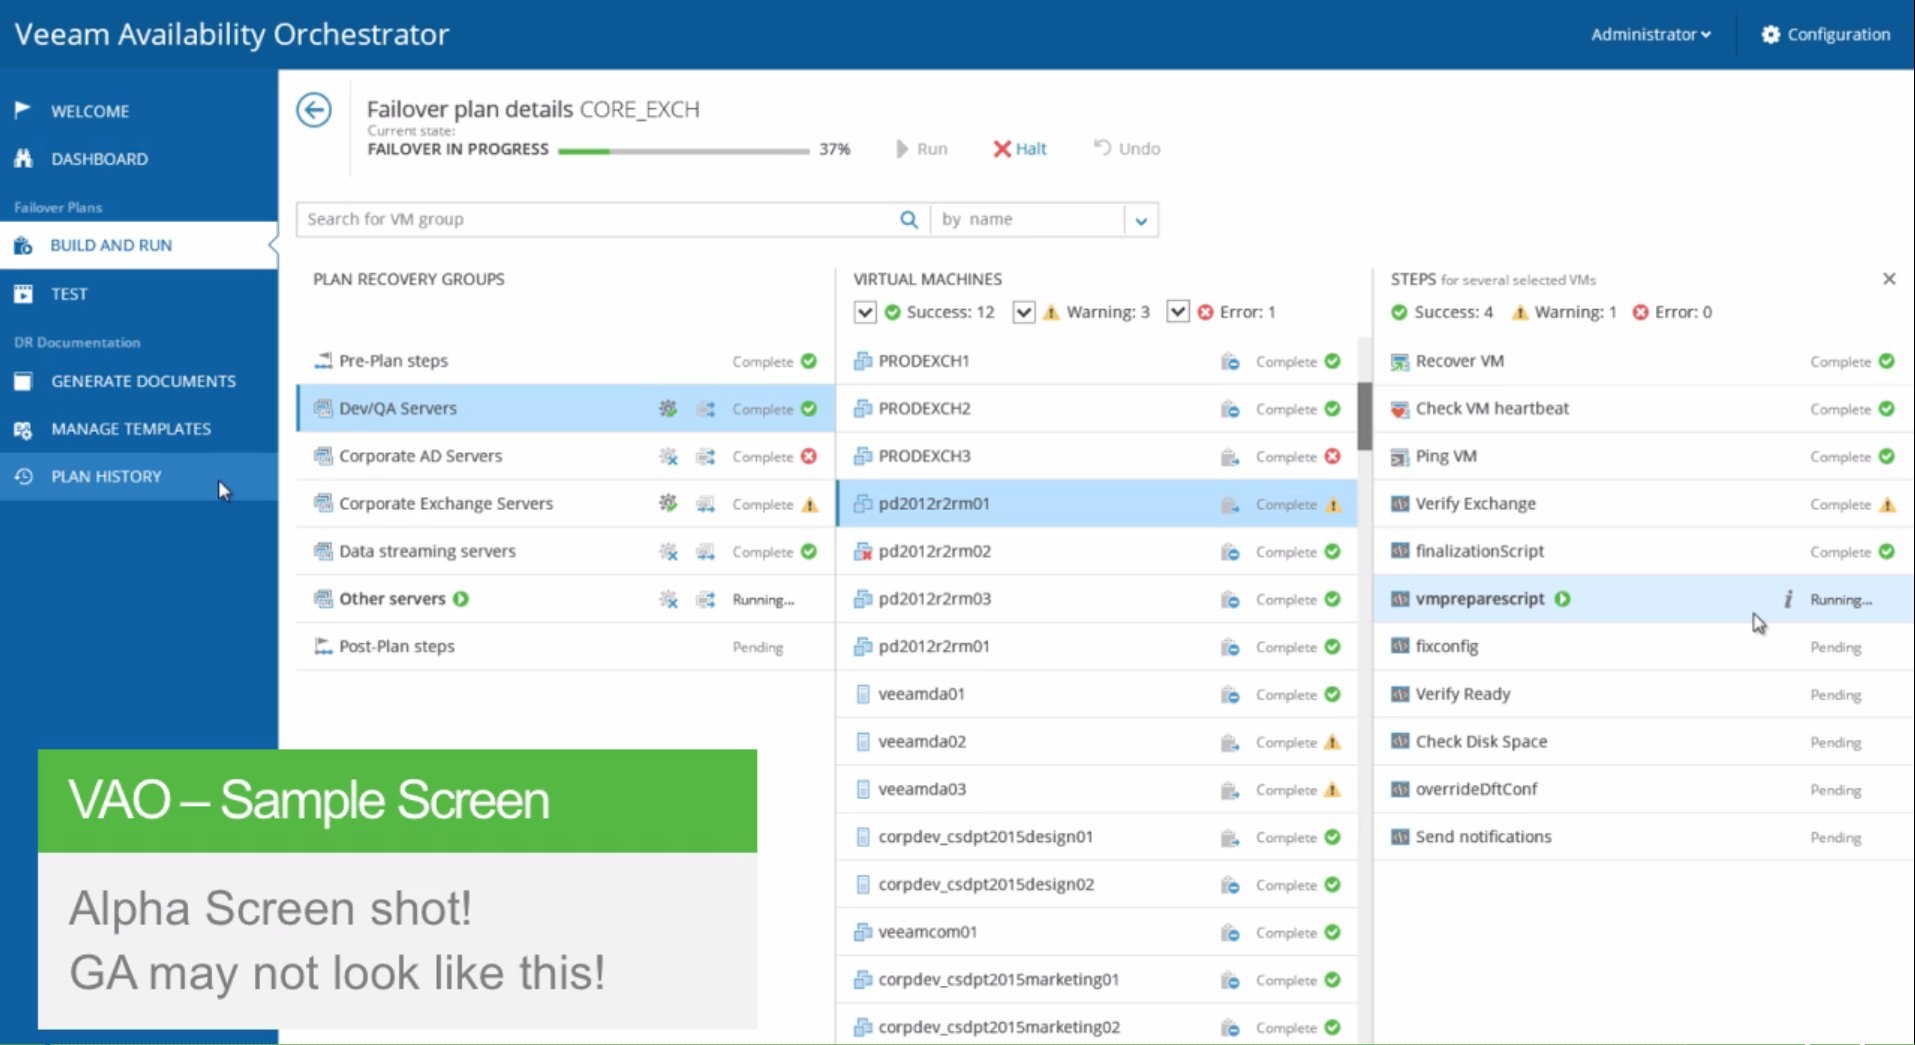This screenshot has height=1045, width=1915.
Task: Click the green running icon beside Other servers
Action: [461, 599]
